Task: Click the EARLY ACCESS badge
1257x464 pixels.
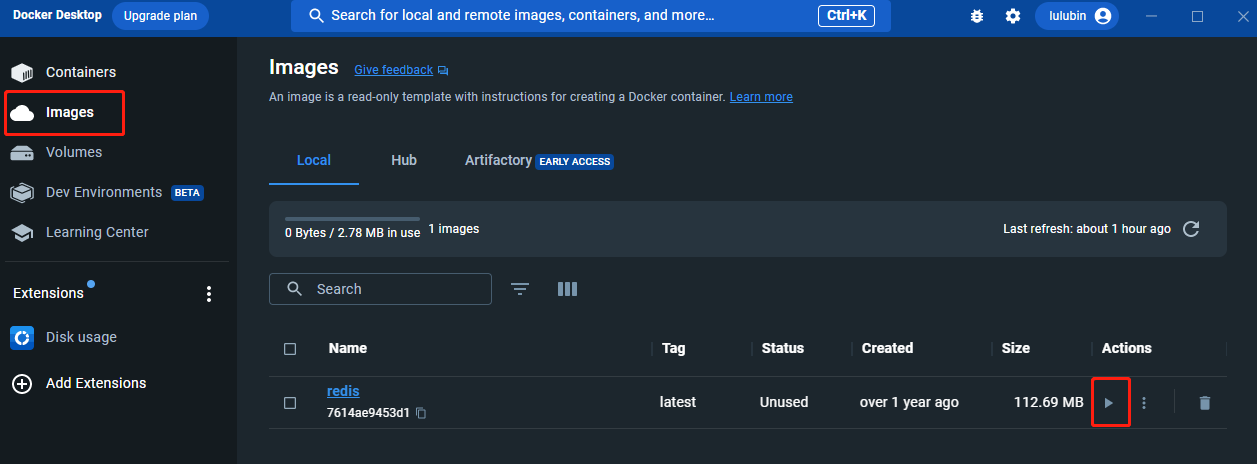Action: point(575,161)
